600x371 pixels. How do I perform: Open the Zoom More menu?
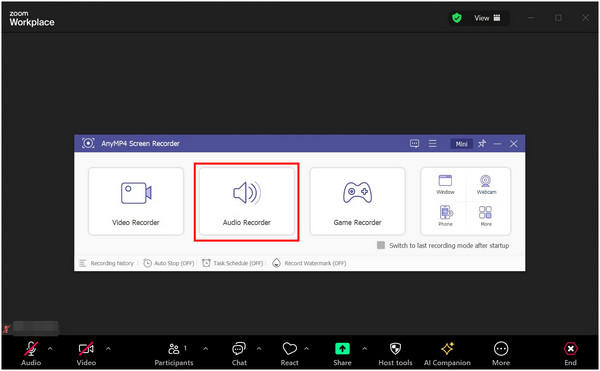tap(501, 354)
